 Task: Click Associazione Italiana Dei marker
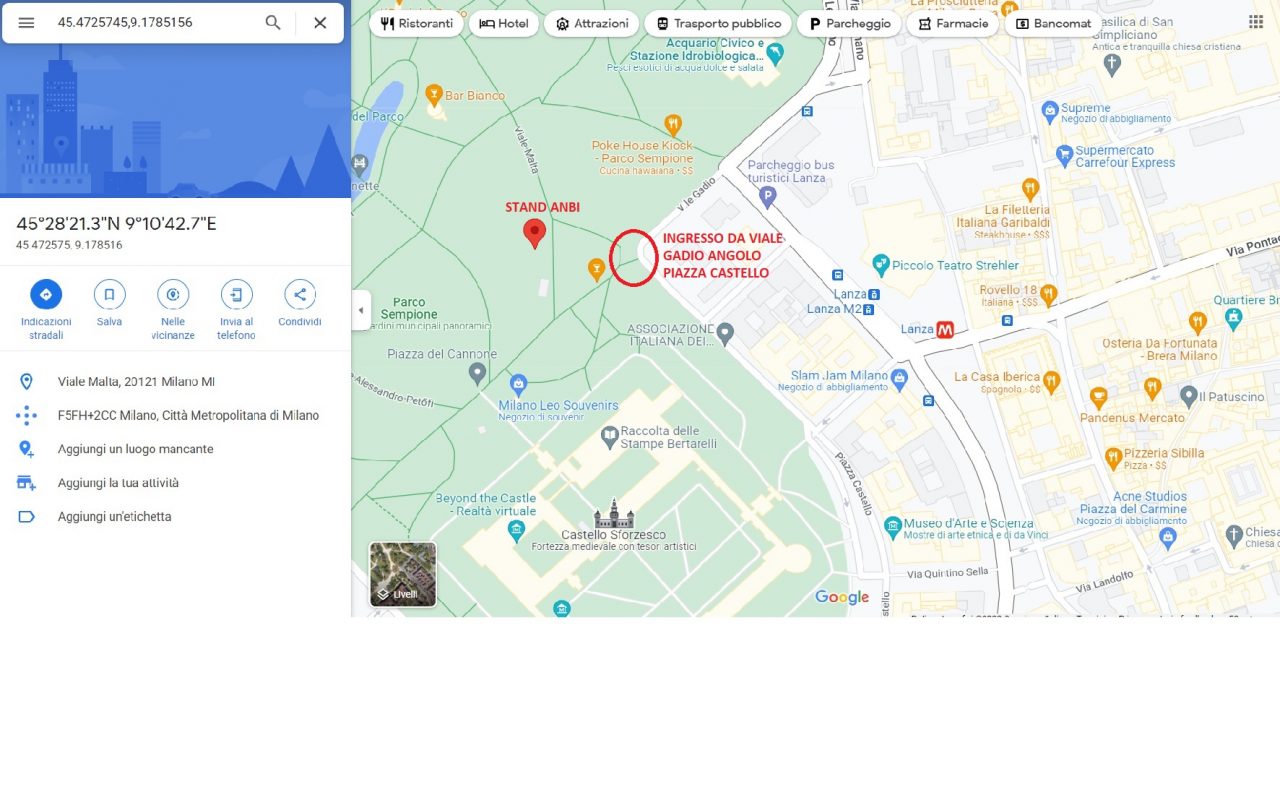click(x=726, y=334)
